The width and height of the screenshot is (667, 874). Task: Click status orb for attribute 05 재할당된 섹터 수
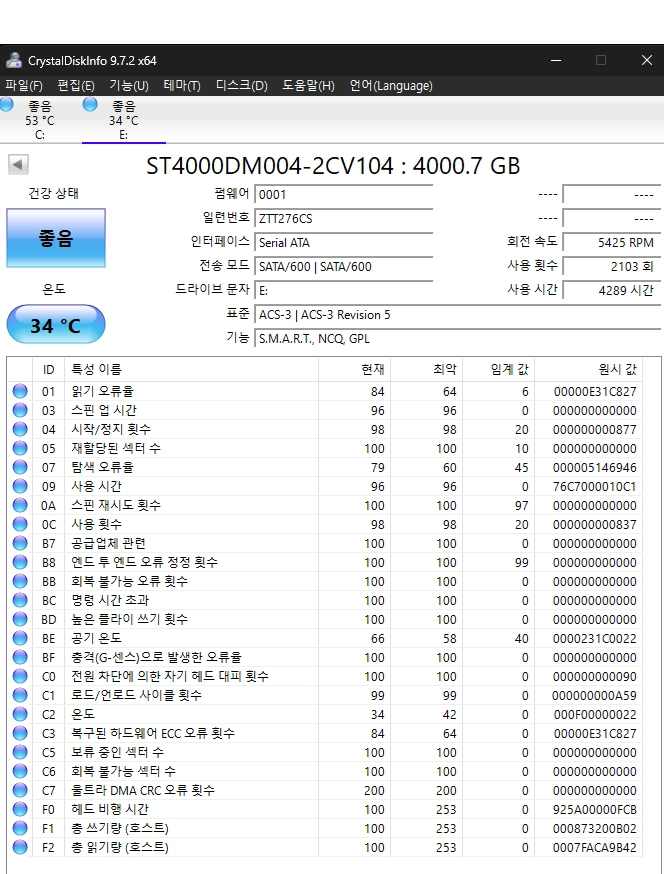pyautogui.click(x=20, y=448)
